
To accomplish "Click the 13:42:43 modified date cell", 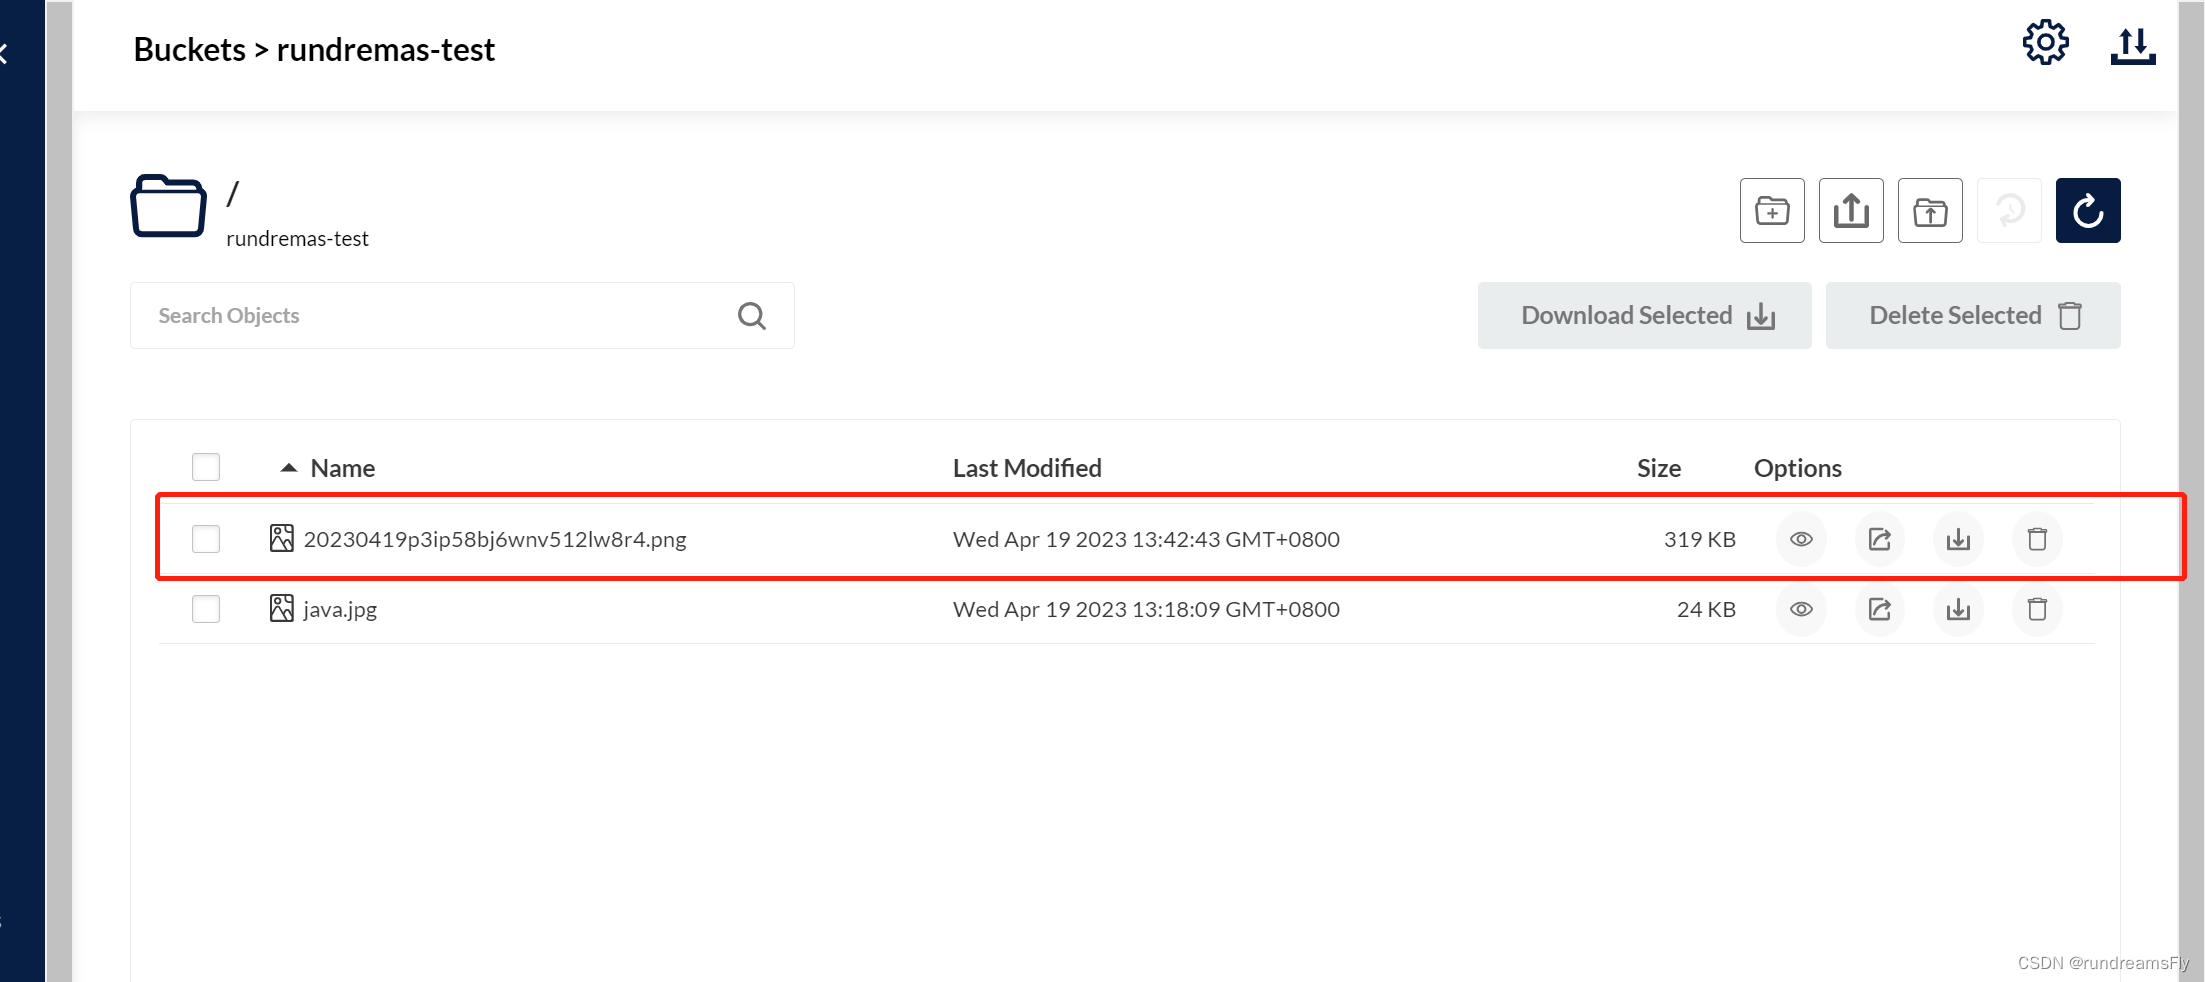I will coord(1146,540).
